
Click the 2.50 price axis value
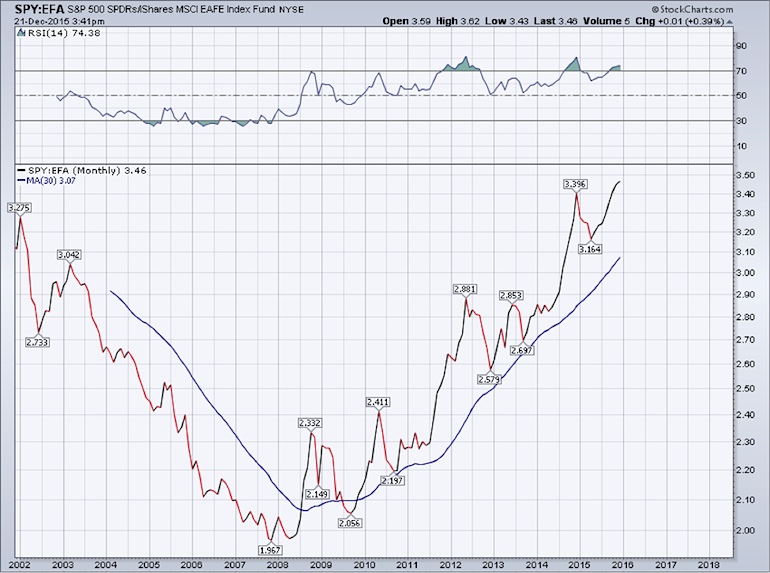(x=746, y=389)
